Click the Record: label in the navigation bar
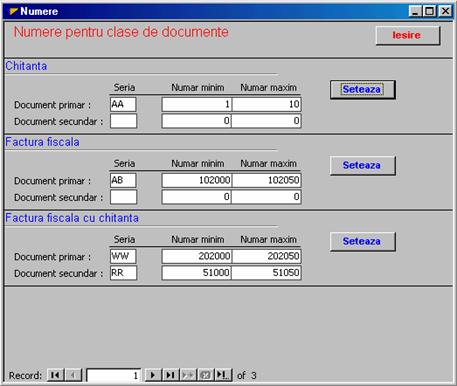The width and height of the screenshot is (457, 386). coord(25,376)
